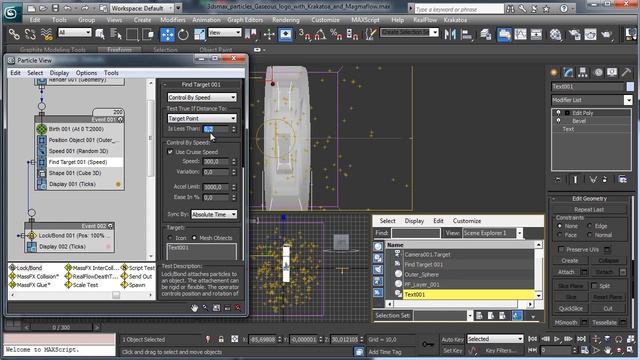This screenshot has width=640, height=360.
Task: Click the Align tool icon
Action: (466, 35)
